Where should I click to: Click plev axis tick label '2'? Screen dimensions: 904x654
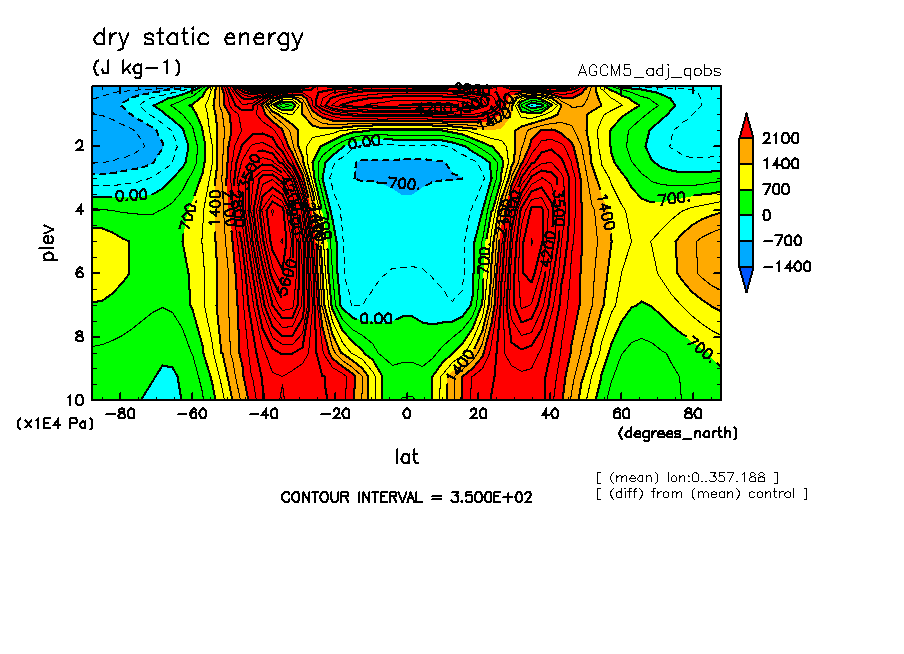pos(79,146)
